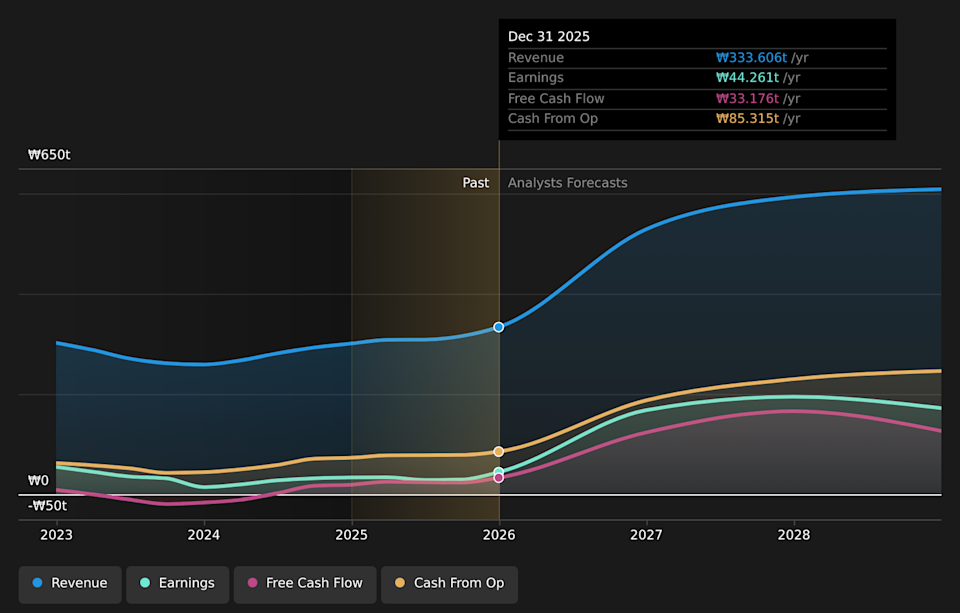Screen dimensions: 960x613
Task: Click the blue Revenue dot icon in legend
Action: [40, 582]
